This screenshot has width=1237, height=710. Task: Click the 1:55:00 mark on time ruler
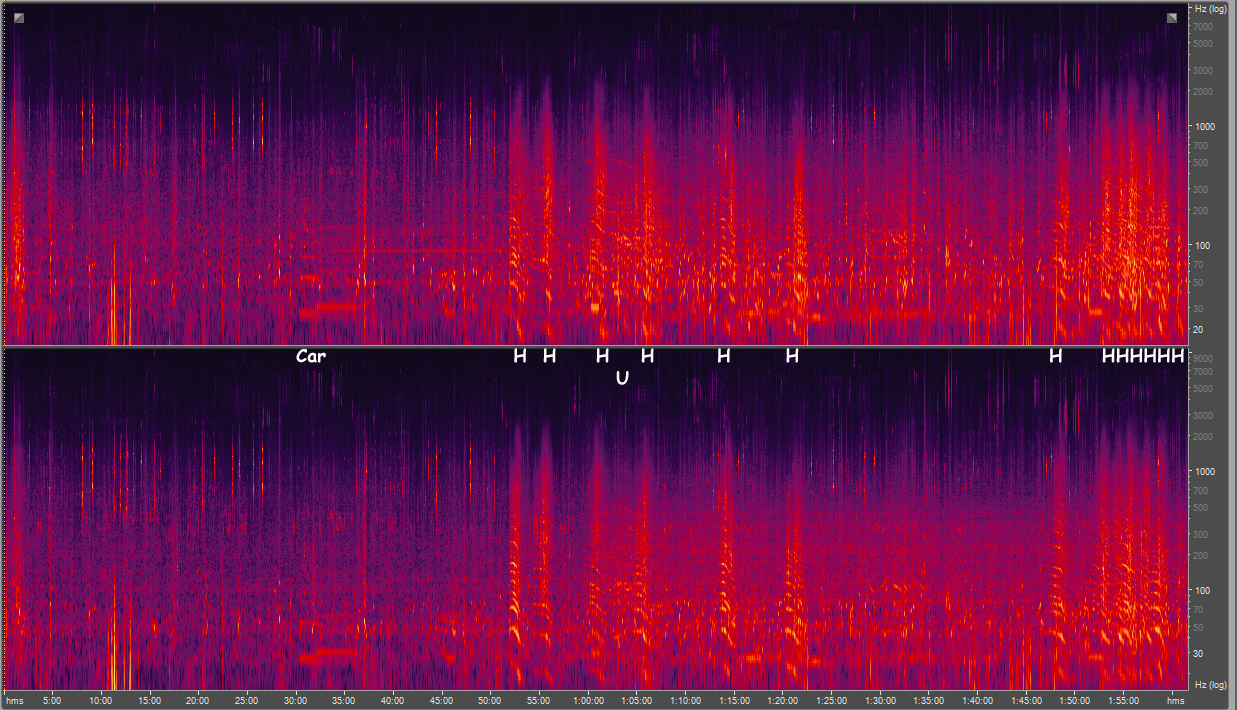pos(1124,700)
